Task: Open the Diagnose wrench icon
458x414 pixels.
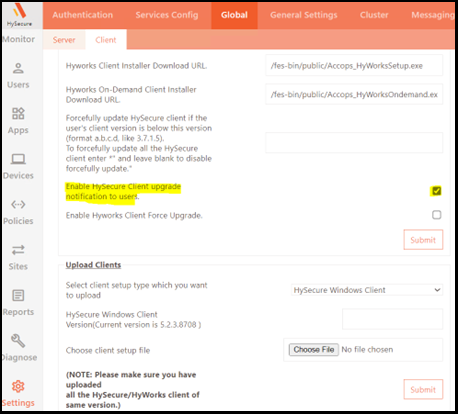Action: point(18,341)
